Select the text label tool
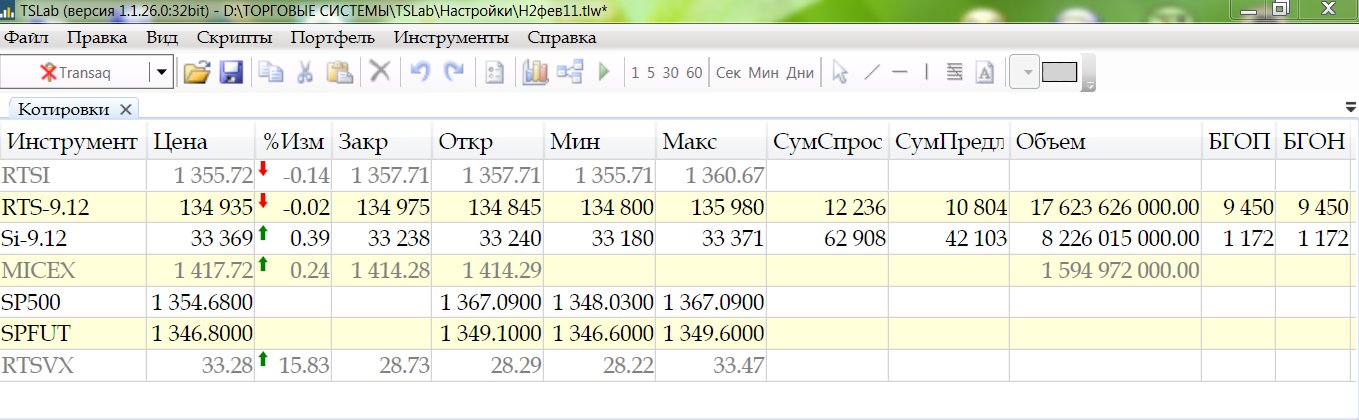The width and height of the screenshot is (1359, 420). (x=984, y=72)
